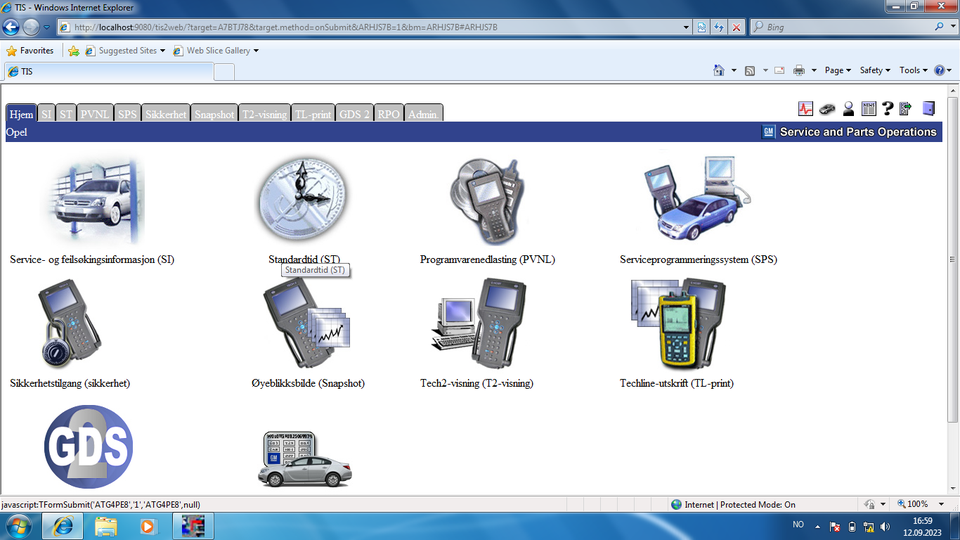Click the IE Home icon
This screenshot has width=960, height=540.
click(719, 70)
